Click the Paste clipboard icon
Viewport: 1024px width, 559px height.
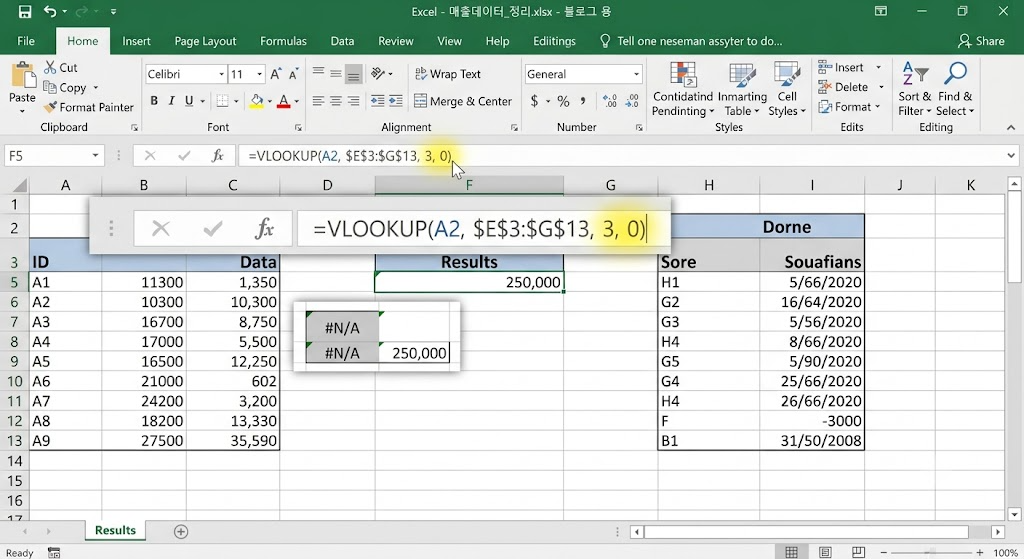pos(22,74)
